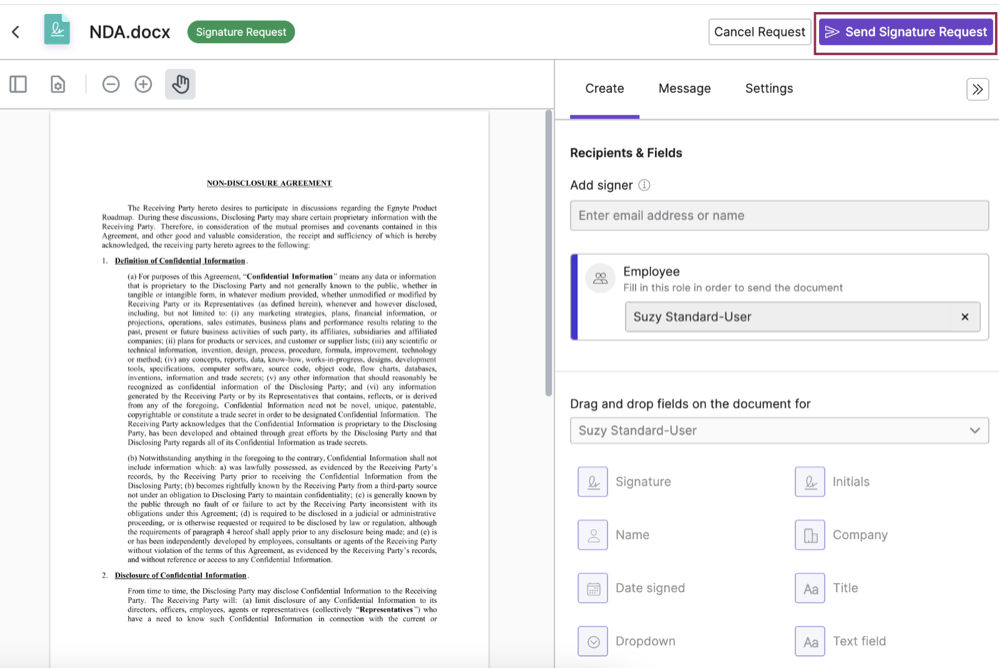The width and height of the screenshot is (999, 668).
Task: Zoom out of the NDA document
Action: 110,84
